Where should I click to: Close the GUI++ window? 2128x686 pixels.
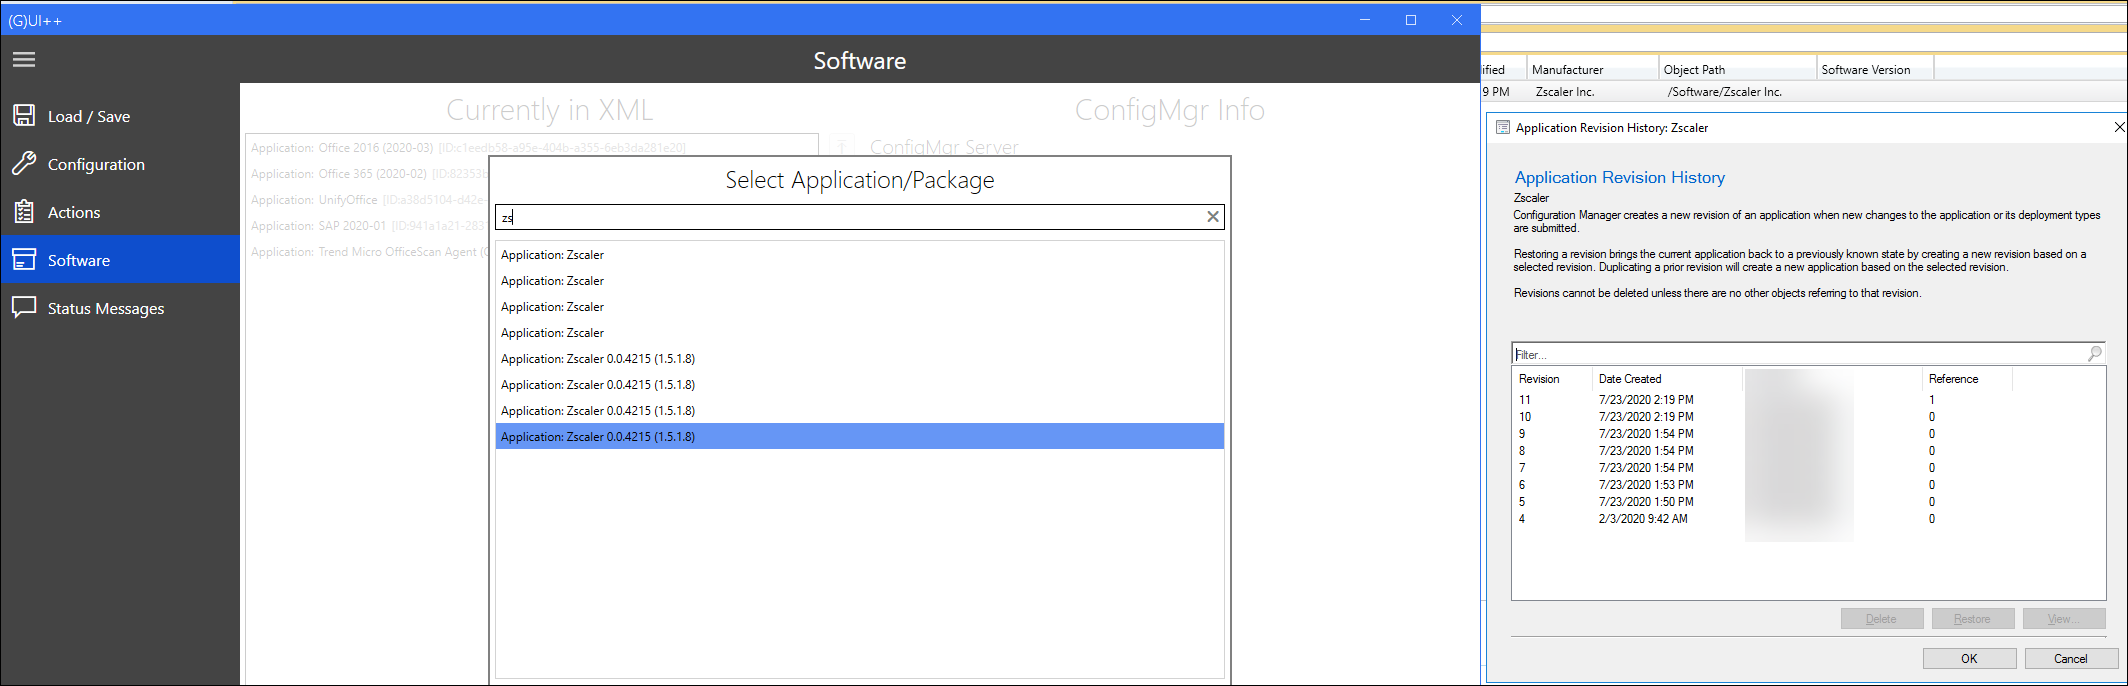[1457, 20]
